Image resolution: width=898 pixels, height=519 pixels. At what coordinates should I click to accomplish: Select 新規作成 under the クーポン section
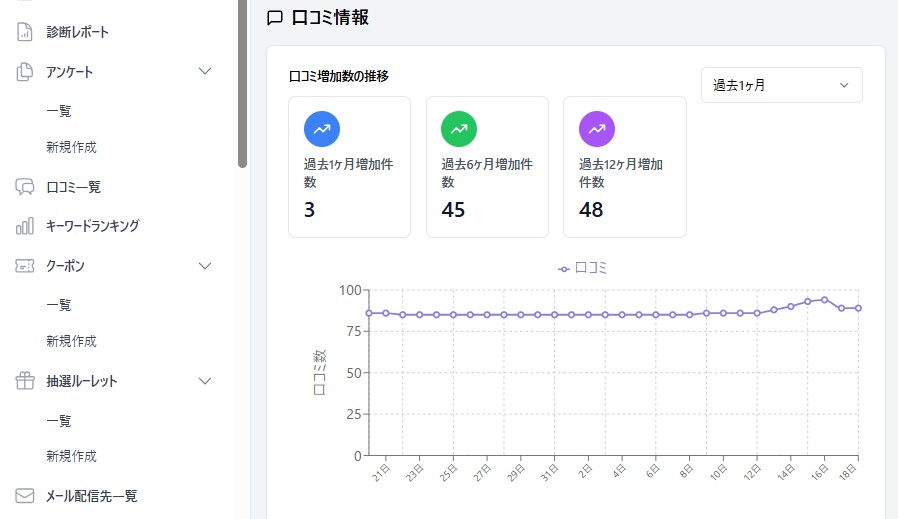71,341
